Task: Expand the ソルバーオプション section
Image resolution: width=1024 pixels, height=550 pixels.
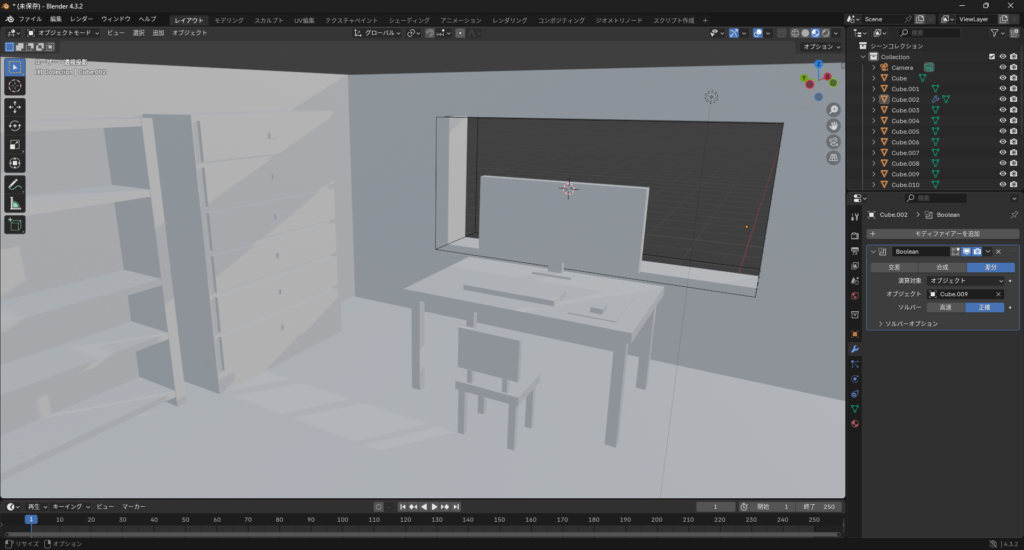Action: 880,324
